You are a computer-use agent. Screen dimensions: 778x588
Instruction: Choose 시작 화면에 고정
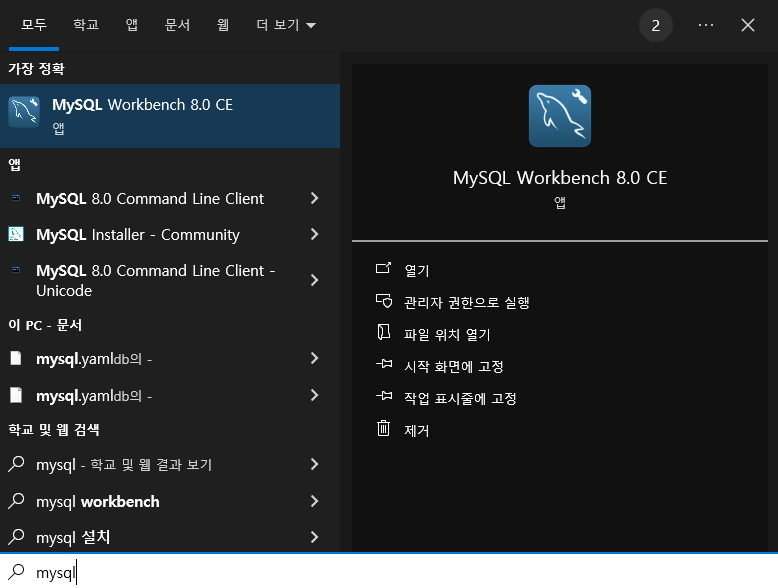click(454, 366)
